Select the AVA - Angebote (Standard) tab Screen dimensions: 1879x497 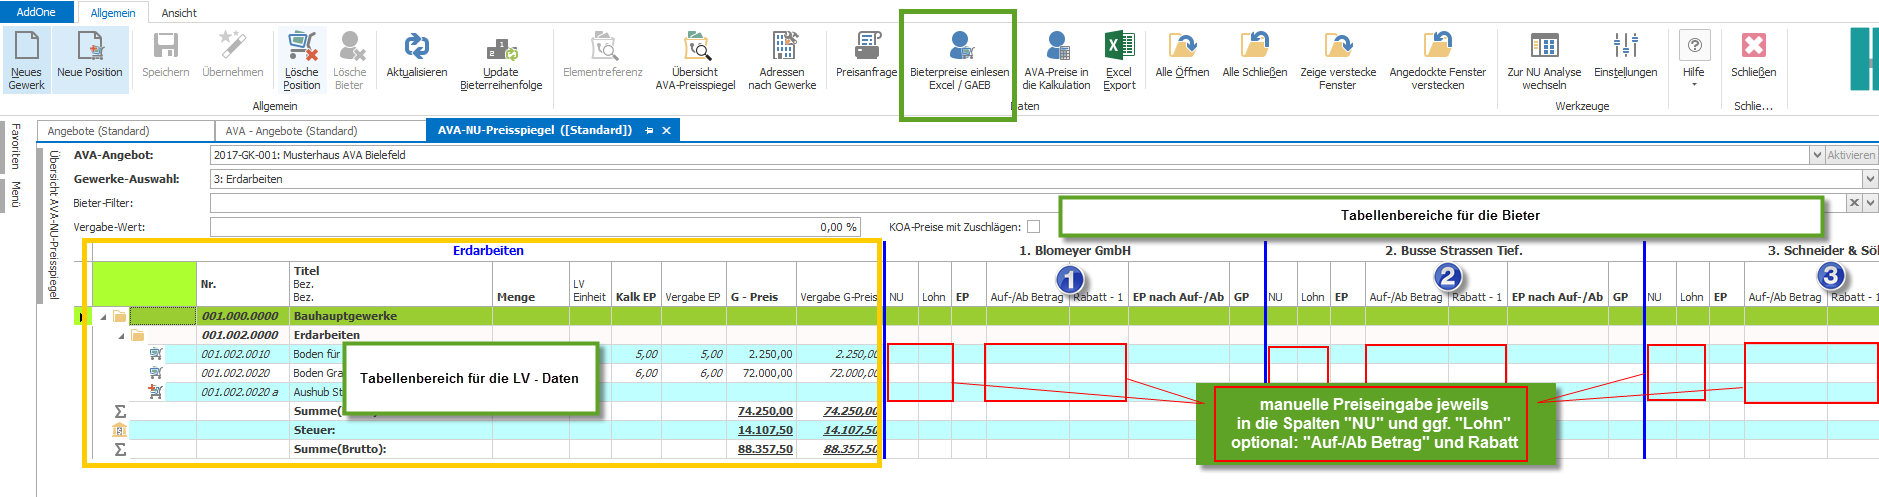[x=291, y=131]
